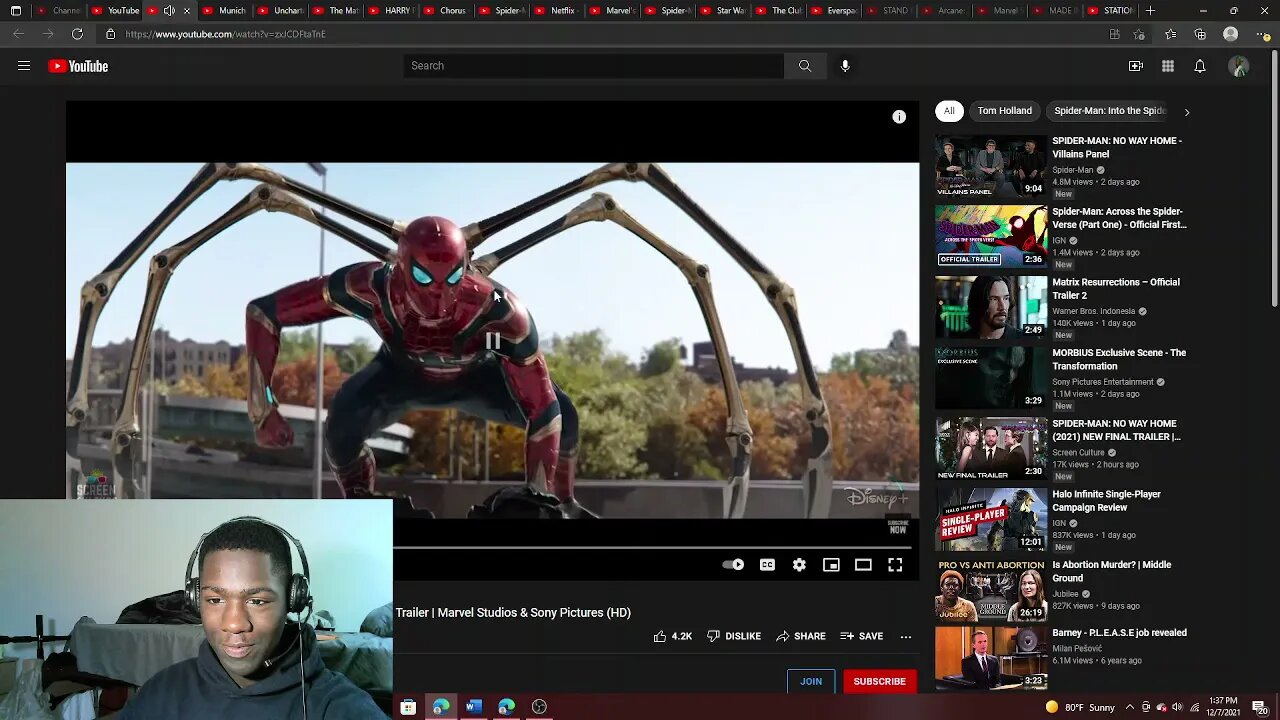Go to the YouTube home logo
The width and height of the screenshot is (1280, 720).
pos(78,66)
